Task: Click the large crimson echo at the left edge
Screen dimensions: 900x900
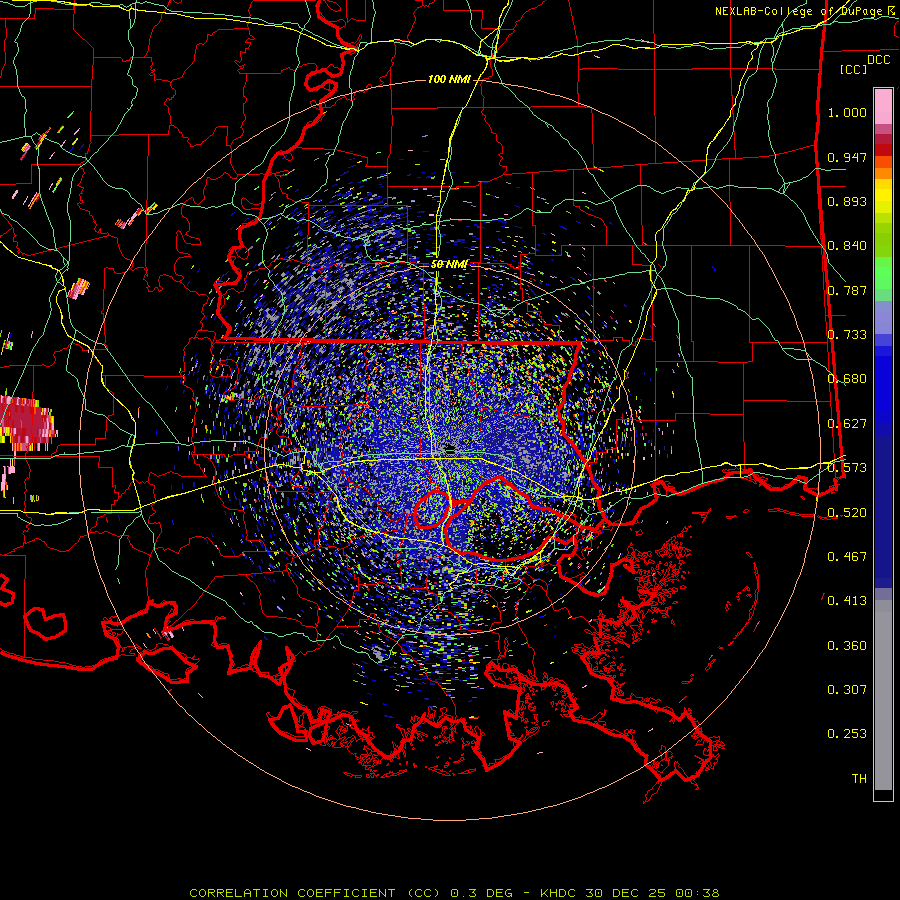Action: pos(26,421)
